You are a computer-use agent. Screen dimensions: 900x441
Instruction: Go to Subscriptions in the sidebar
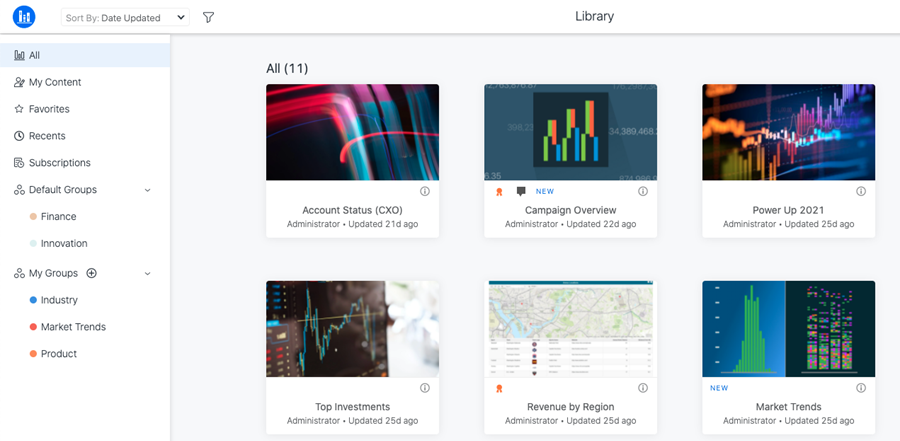[x=85, y=163]
